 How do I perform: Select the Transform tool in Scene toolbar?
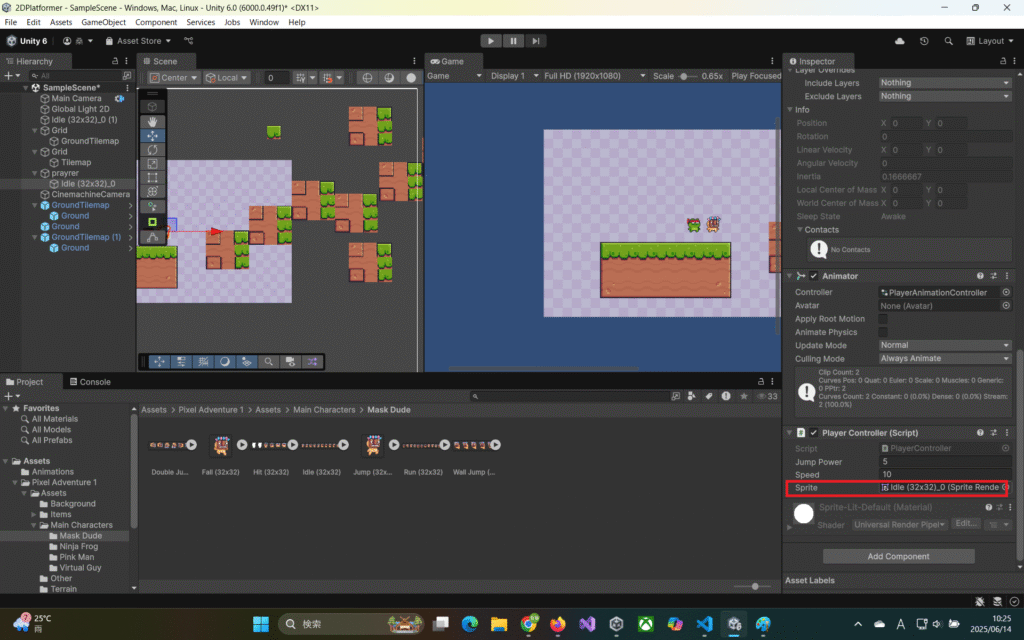[x=152, y=191]
